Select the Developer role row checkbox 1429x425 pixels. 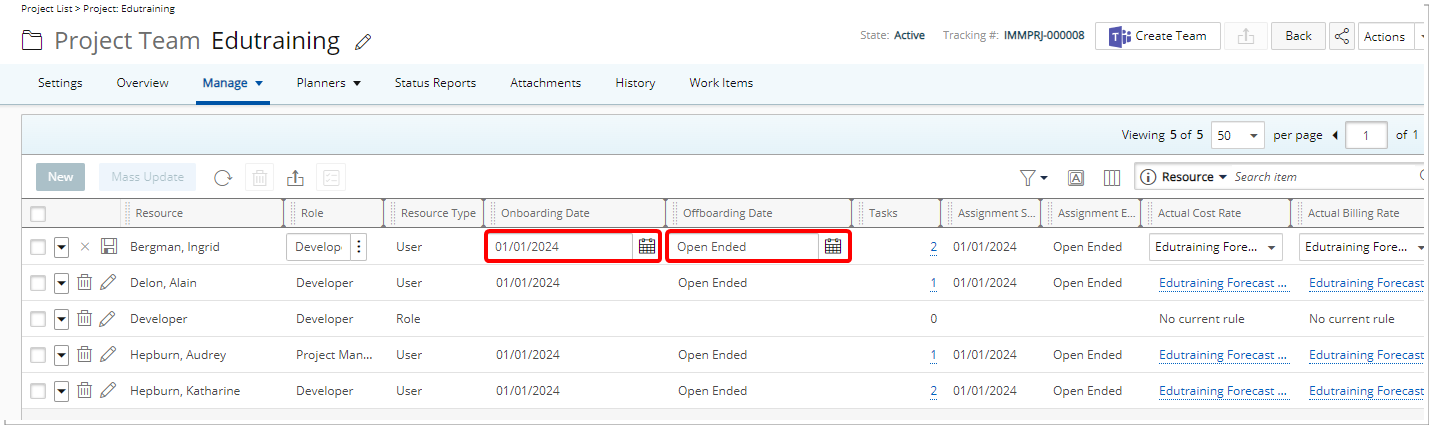point(38,319)
